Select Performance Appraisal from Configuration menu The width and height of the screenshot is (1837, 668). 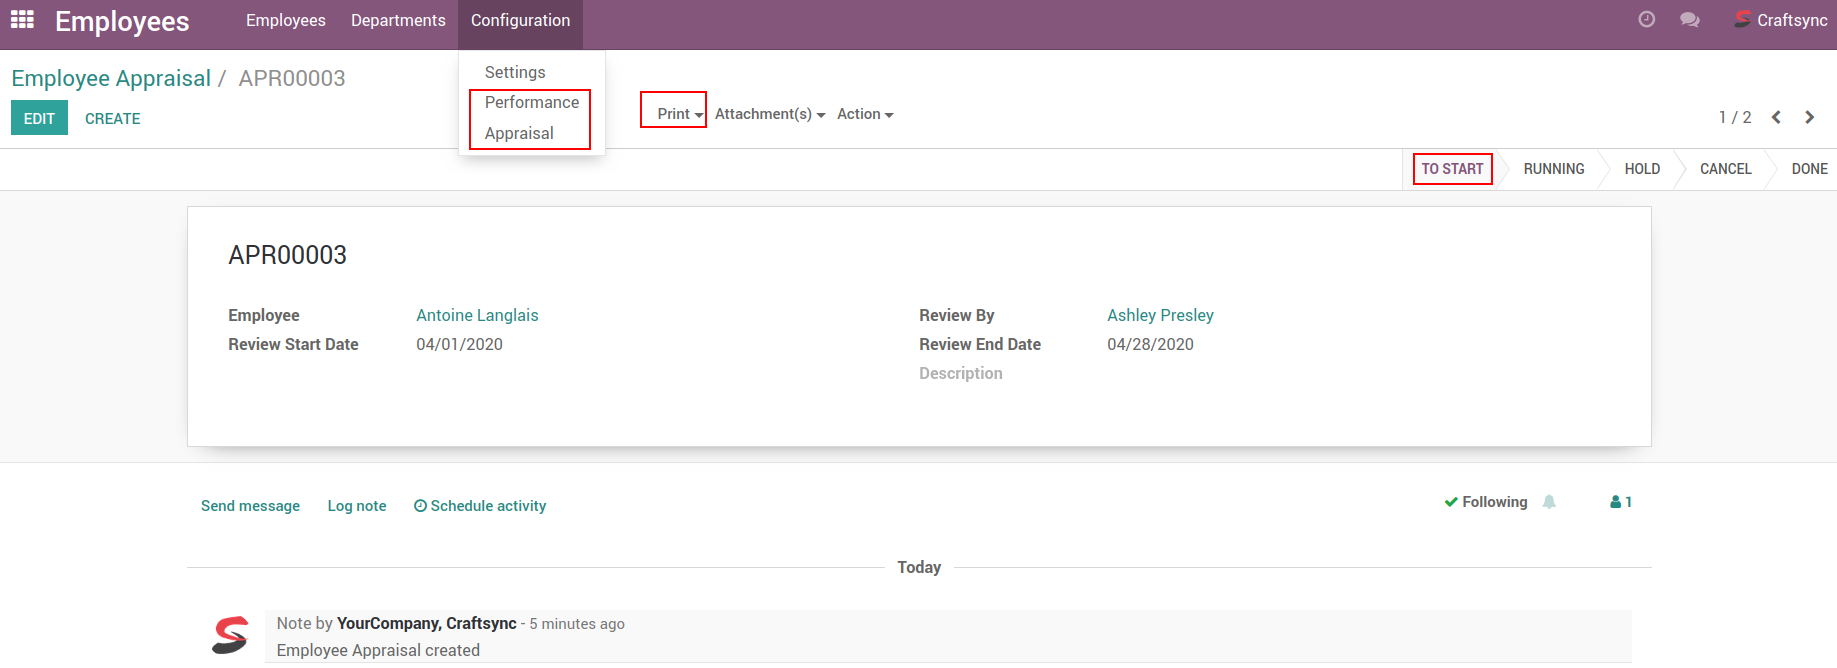coord(531,118)
